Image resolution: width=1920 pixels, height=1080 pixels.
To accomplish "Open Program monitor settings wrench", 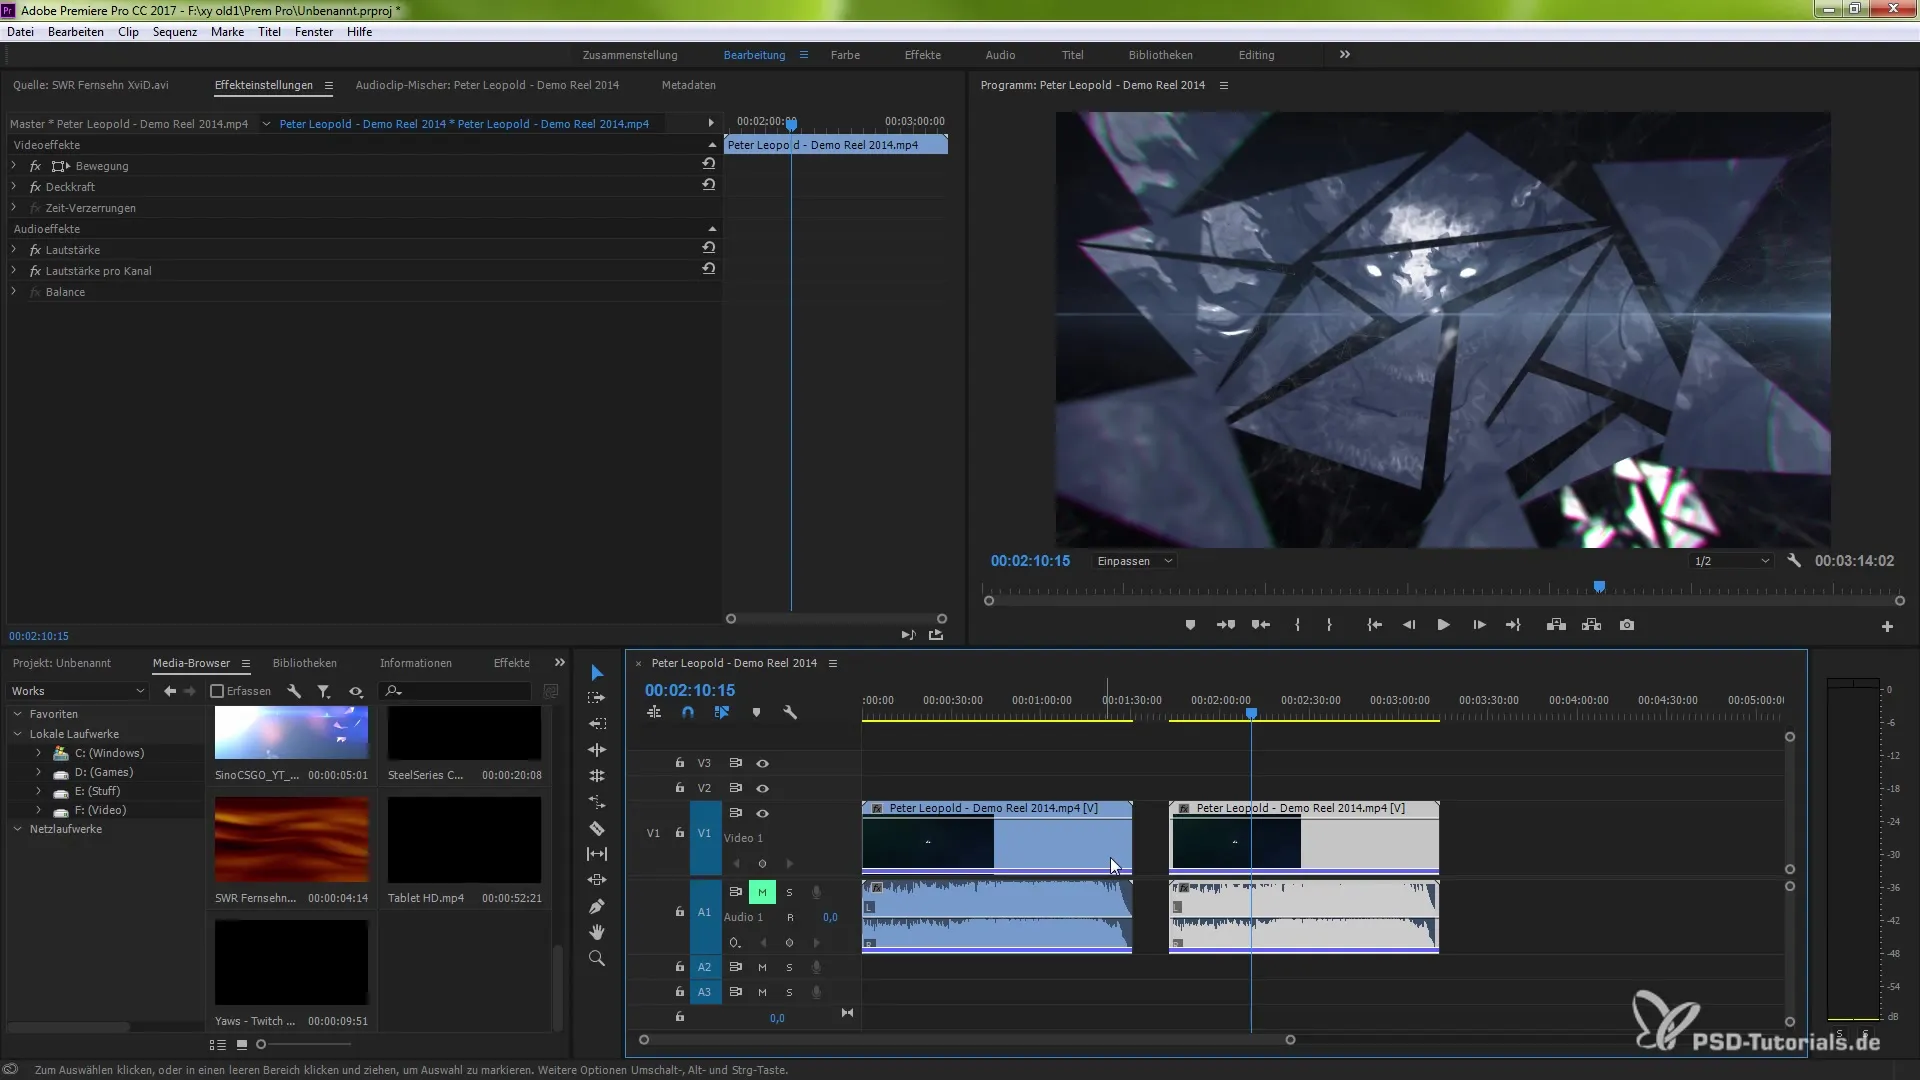I will point(1794,561).
